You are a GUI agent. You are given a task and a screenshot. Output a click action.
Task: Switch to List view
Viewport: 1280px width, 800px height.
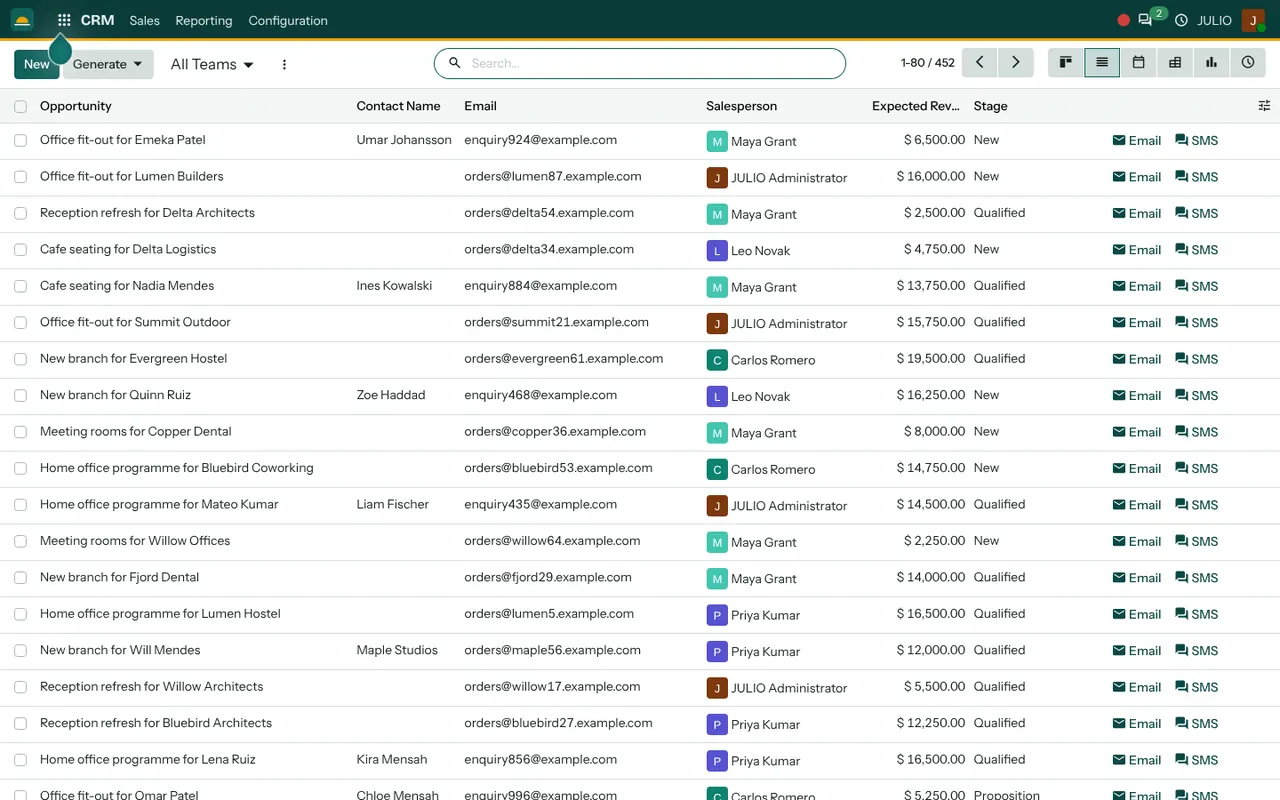(x=1102, y=63)
